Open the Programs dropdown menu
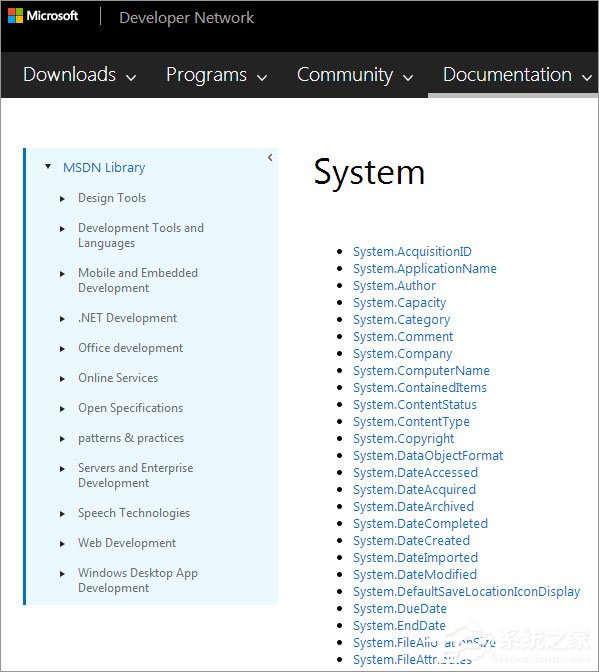 click(216, 75)
